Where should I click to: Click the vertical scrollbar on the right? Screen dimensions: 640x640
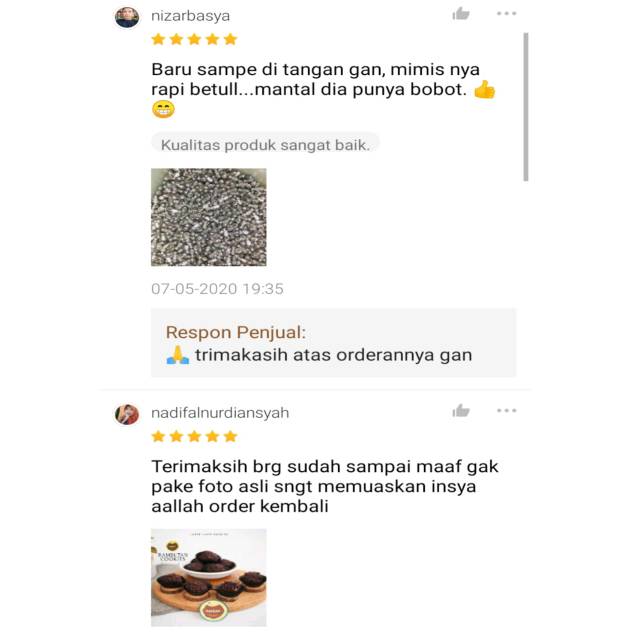[526, 107]
